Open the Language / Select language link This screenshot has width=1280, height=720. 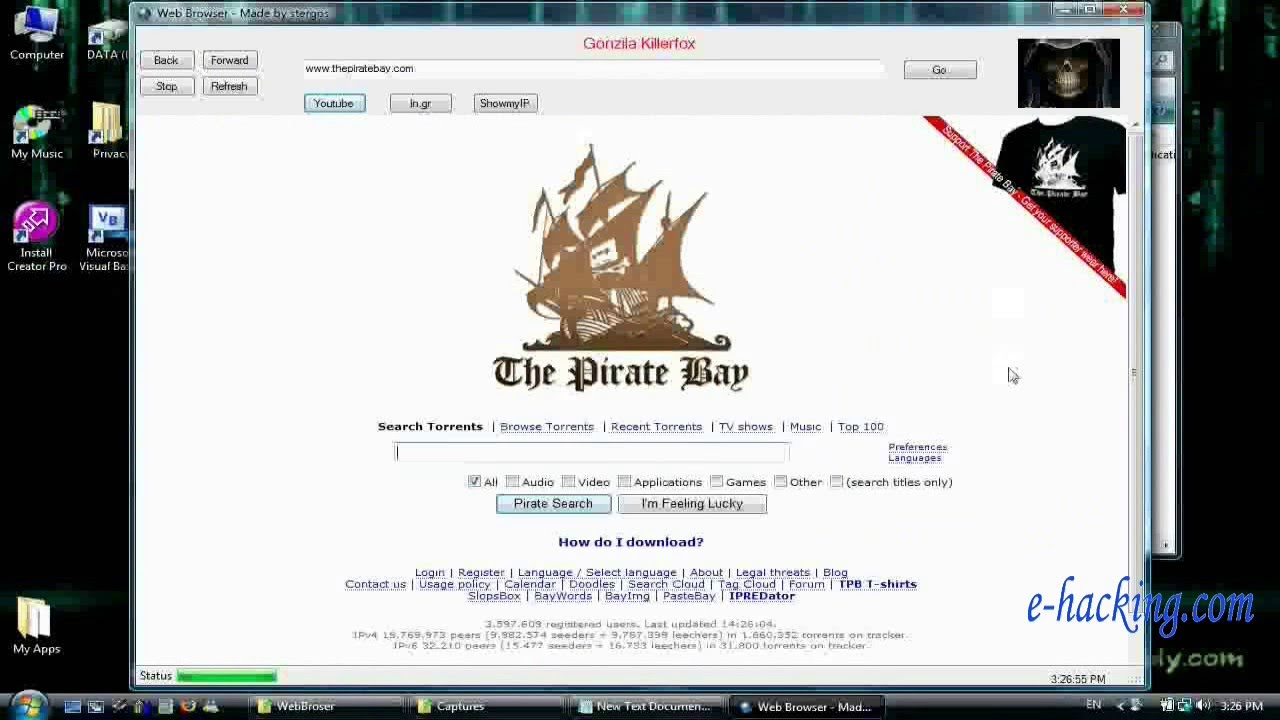597,573
